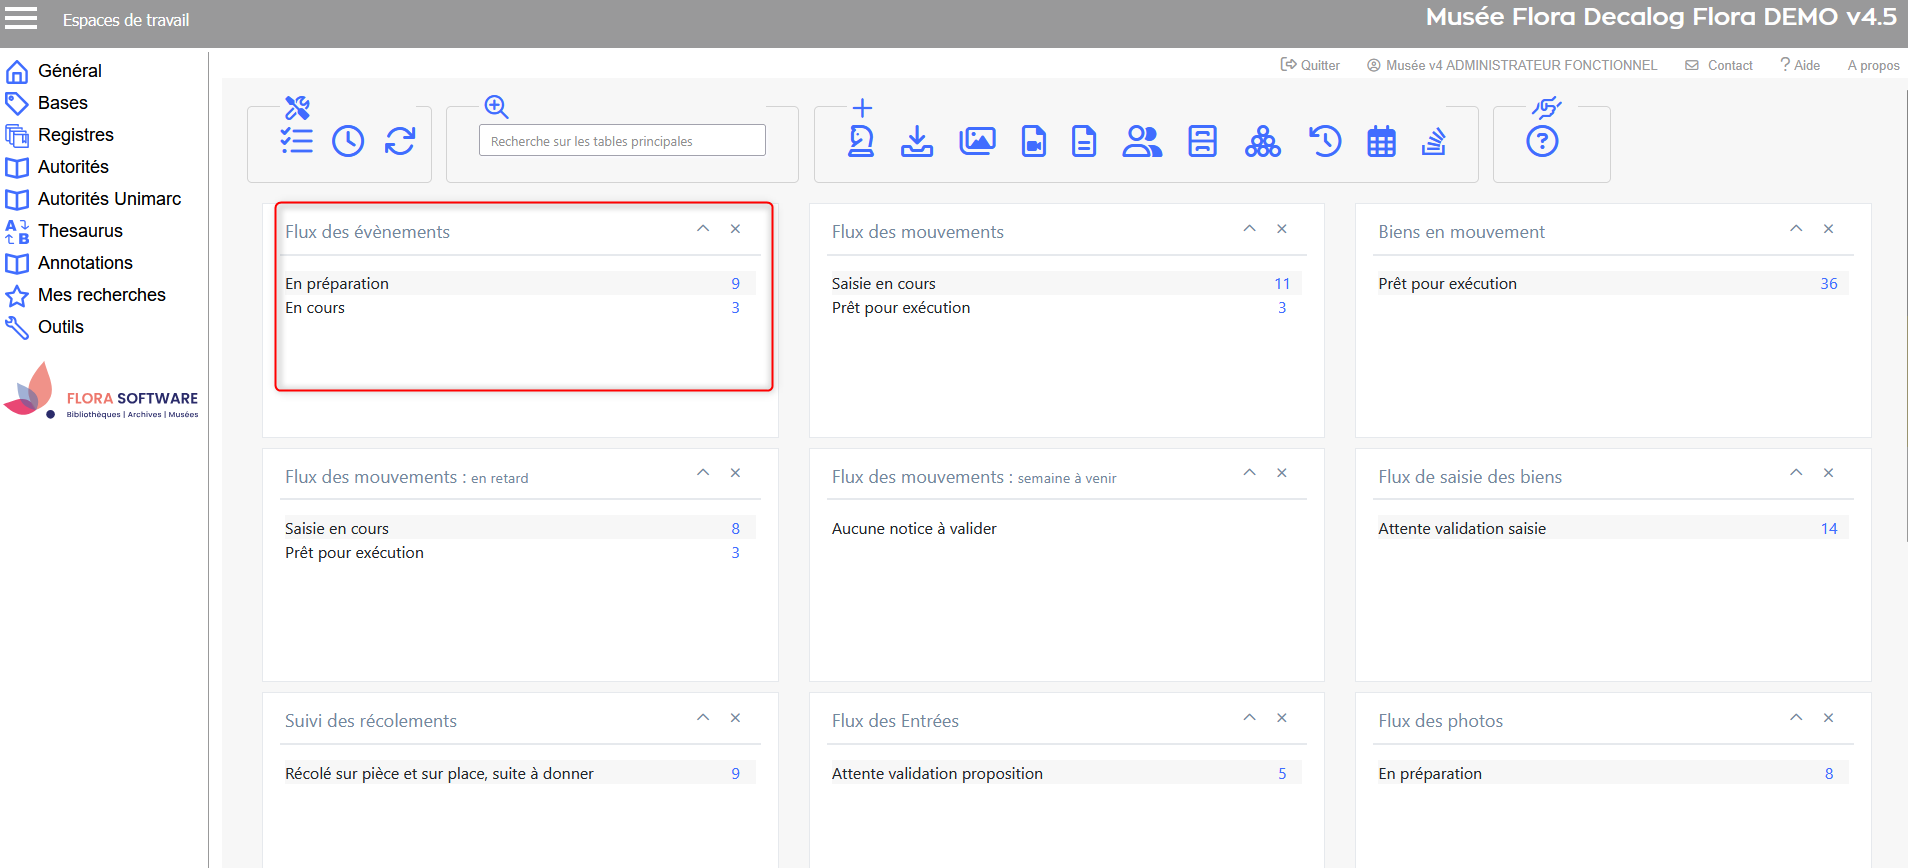The image size is (1908, 868).
Task: Click the refresh arrows icon
Action: 400,141
